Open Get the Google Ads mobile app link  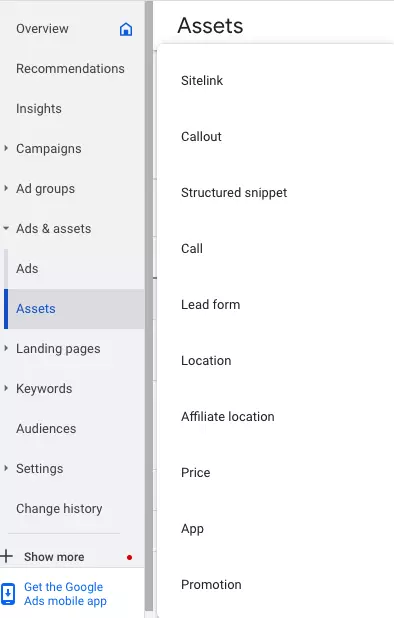65,594
